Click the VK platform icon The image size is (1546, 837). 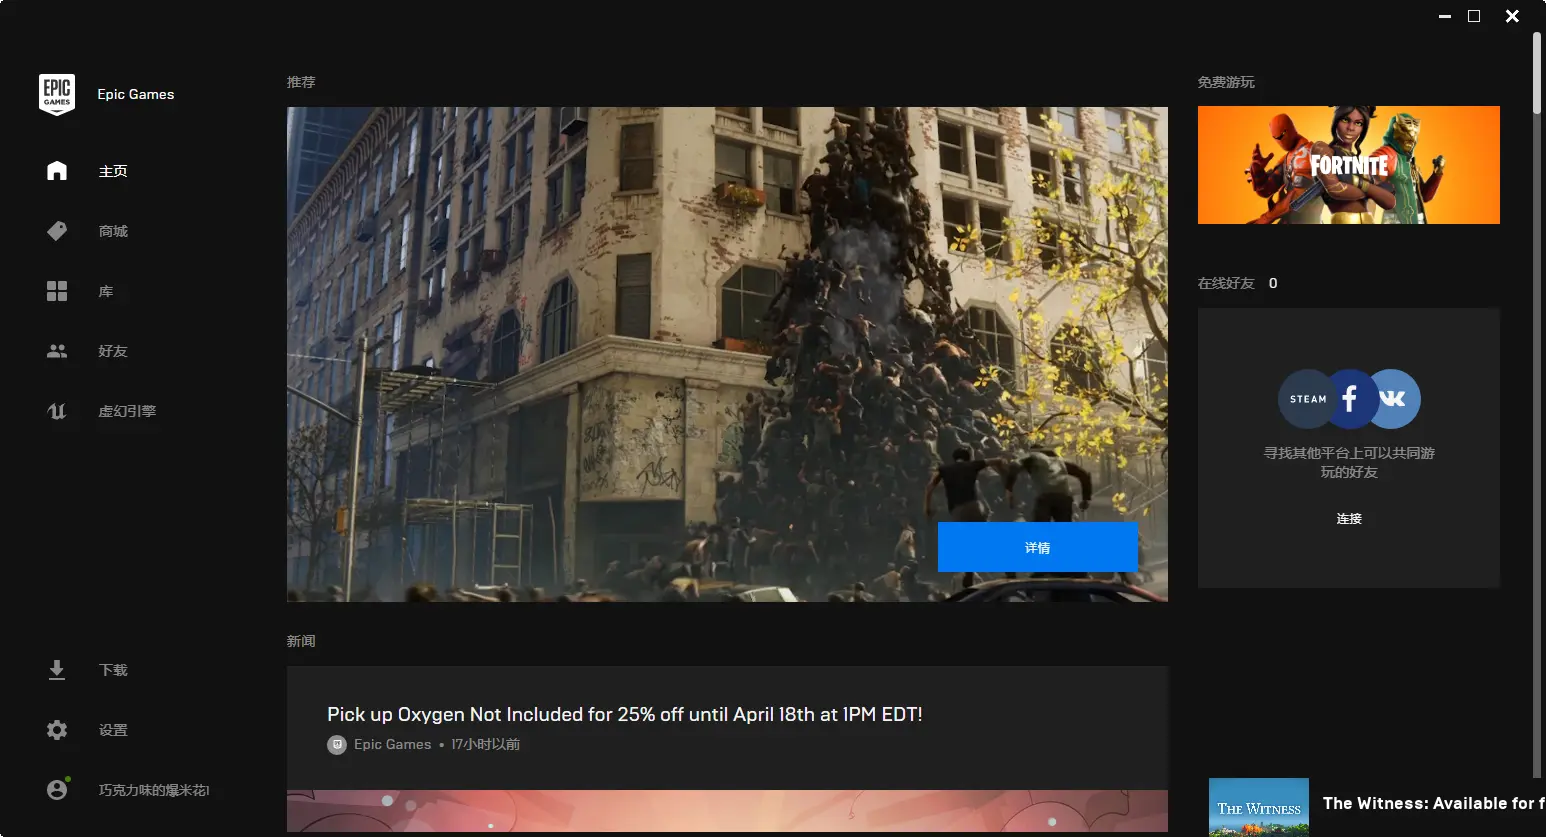tap(1394, 399)
